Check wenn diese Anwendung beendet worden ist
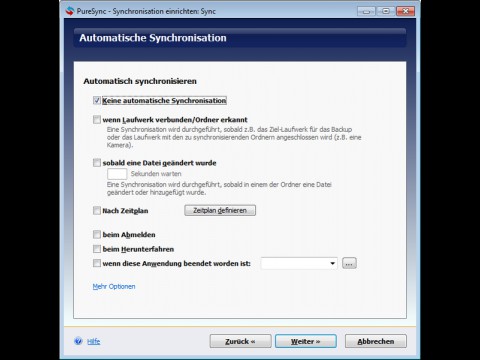Viewport: 480px width, 360px height. tap(97, 263)
